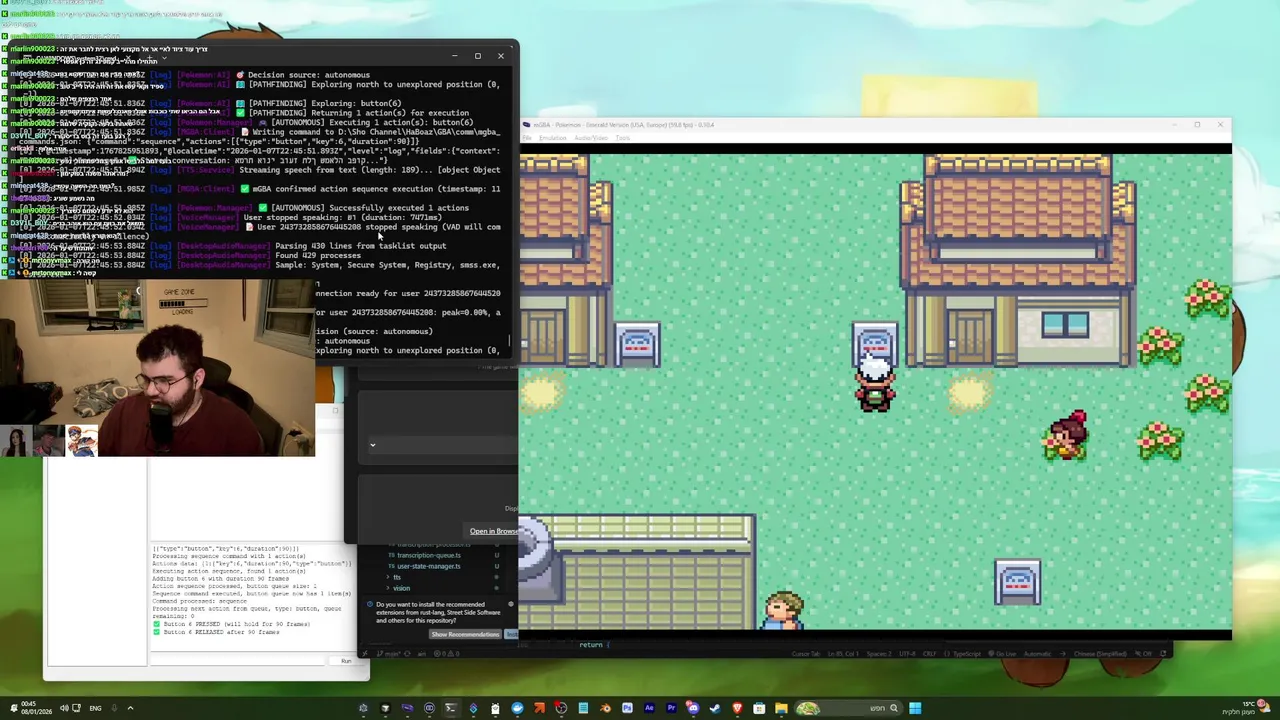
Task: Open Blender from the taskbar
Action: coord(605,708)
